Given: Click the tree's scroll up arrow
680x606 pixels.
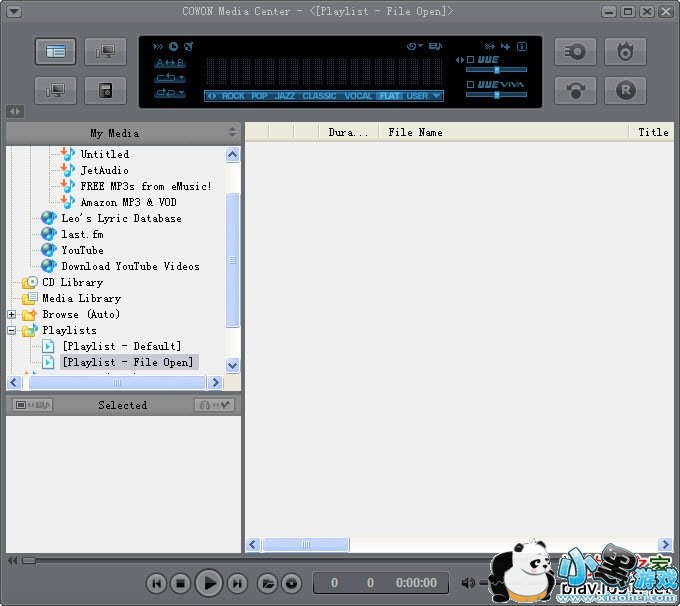Looking at the screenshot, I should pos(232,154).
